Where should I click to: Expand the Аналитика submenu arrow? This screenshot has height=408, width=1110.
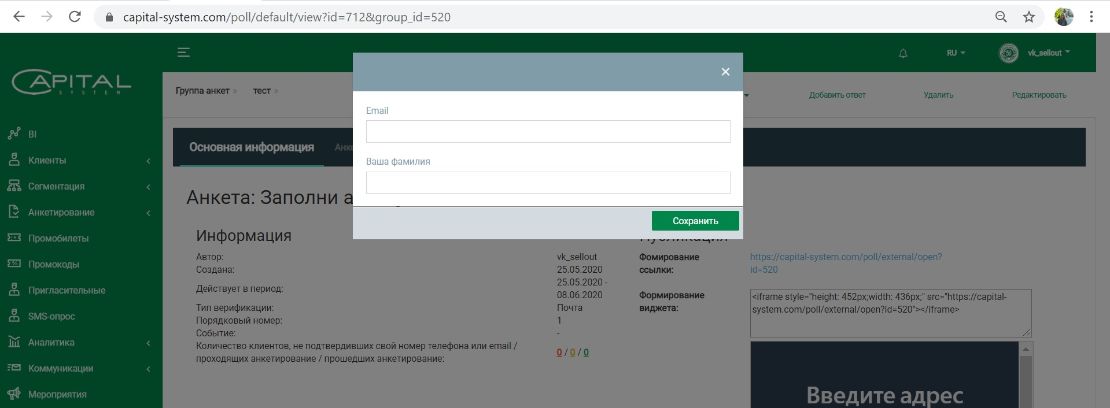point(148,344)
